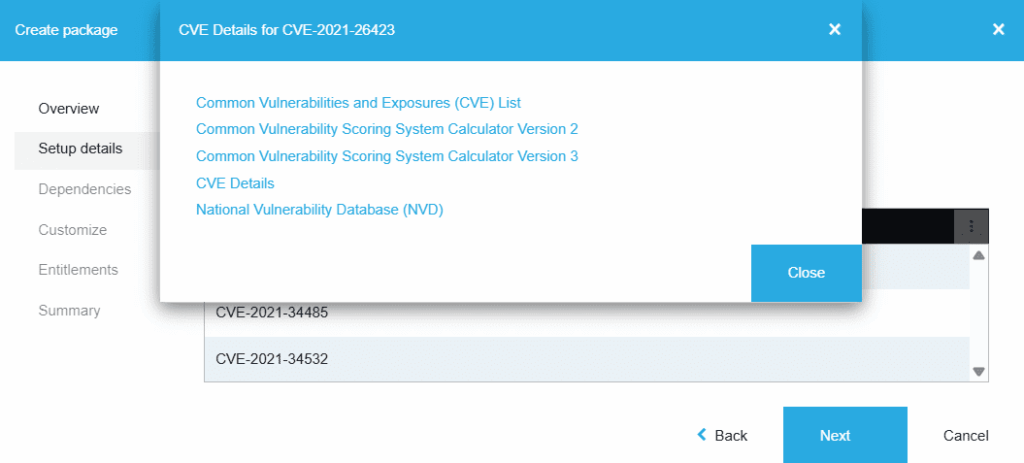Select the Setup details step
Viewport: 1024px width, 463px height.
tap(80, 149)
